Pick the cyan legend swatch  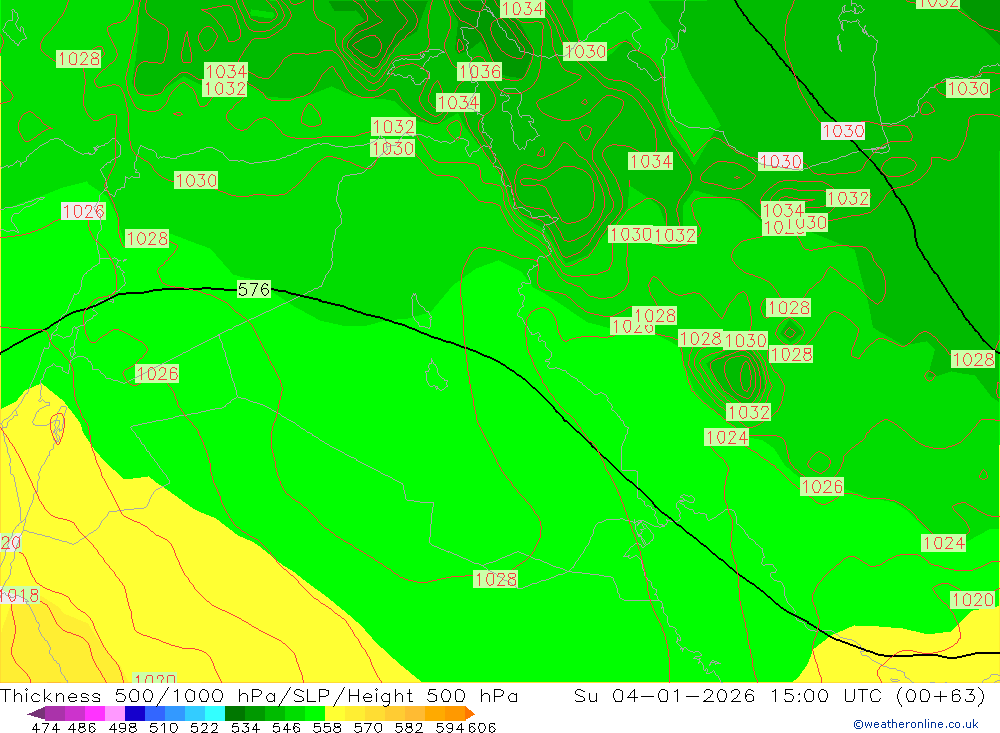click(215, 713)
